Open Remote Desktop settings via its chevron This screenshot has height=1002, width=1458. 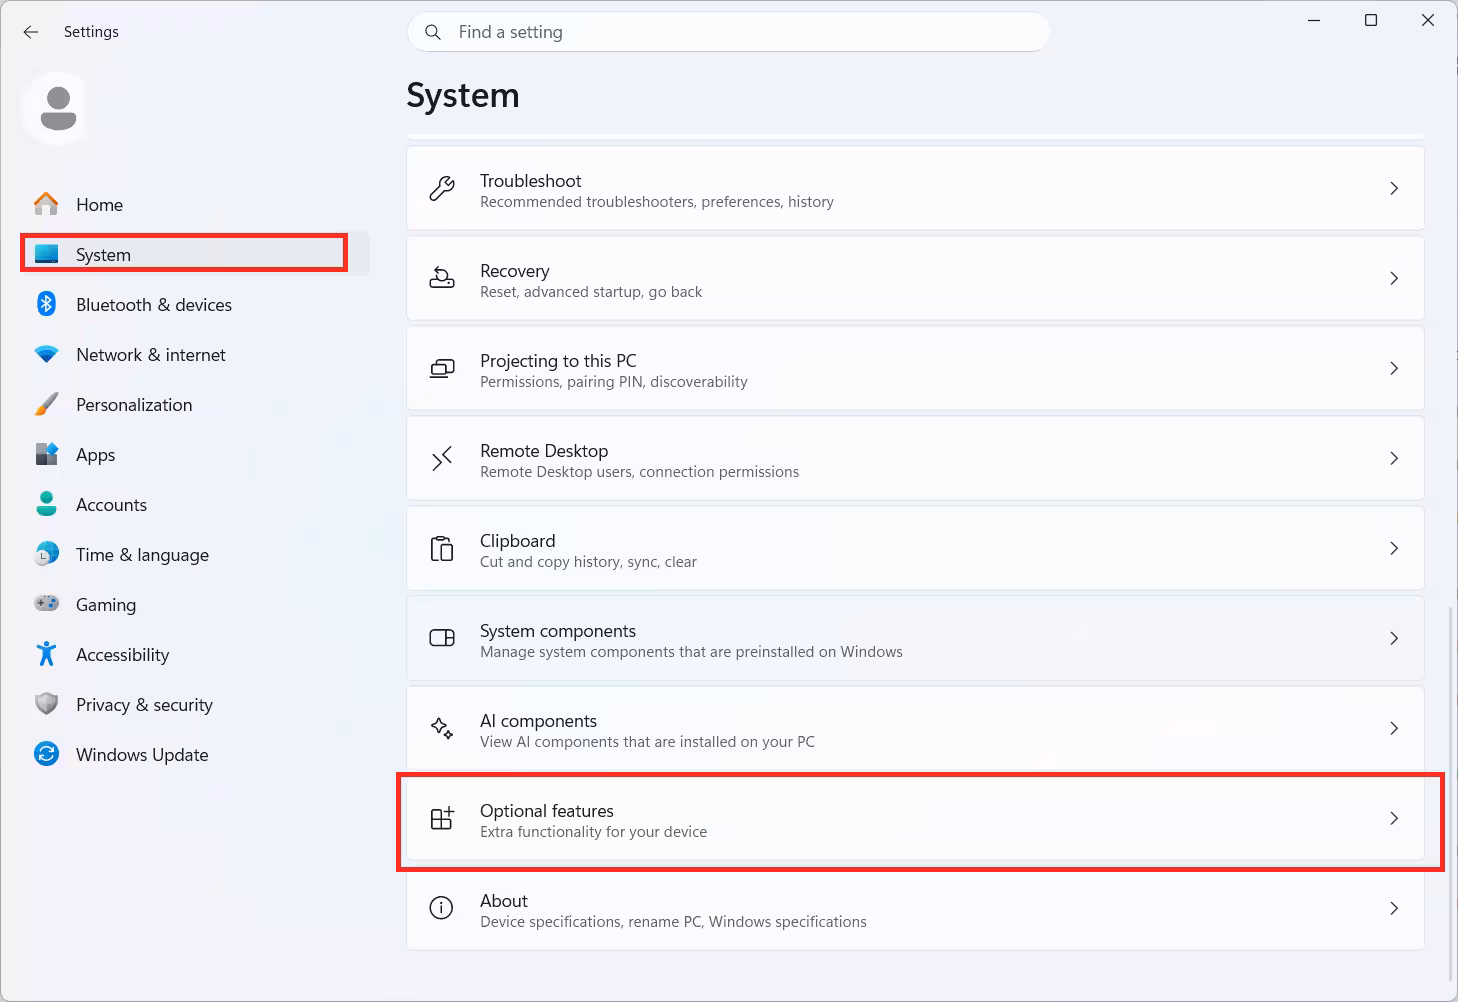[x=1394, y=458]
